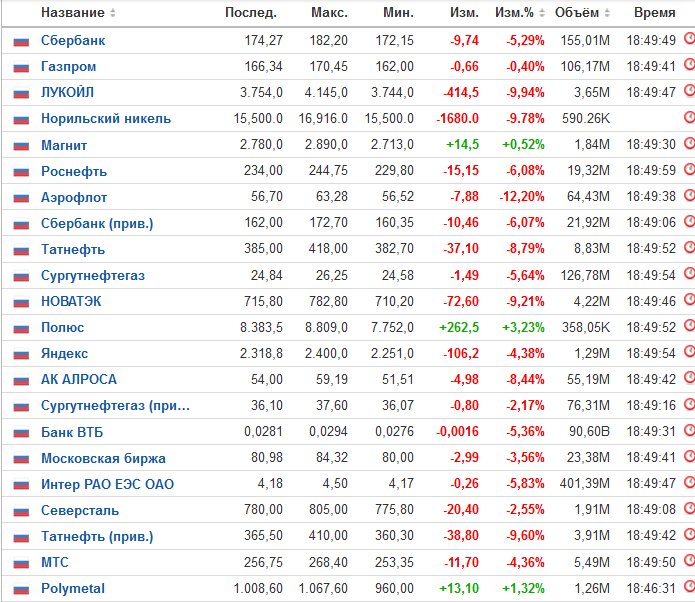Open the Polymetal stock link

tap(73, 588)
